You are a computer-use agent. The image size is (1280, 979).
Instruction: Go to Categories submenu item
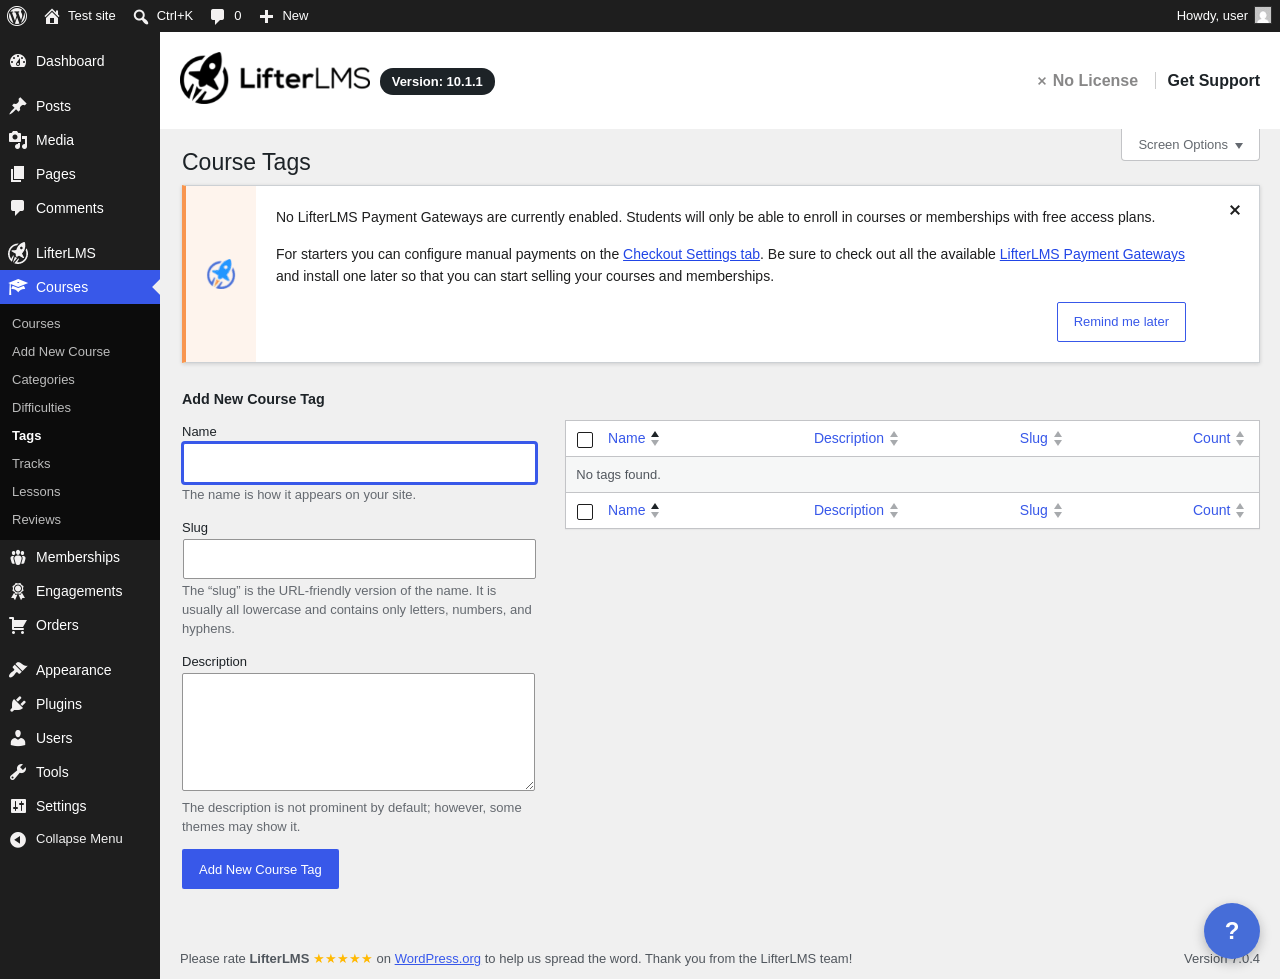tap(43, 380)
